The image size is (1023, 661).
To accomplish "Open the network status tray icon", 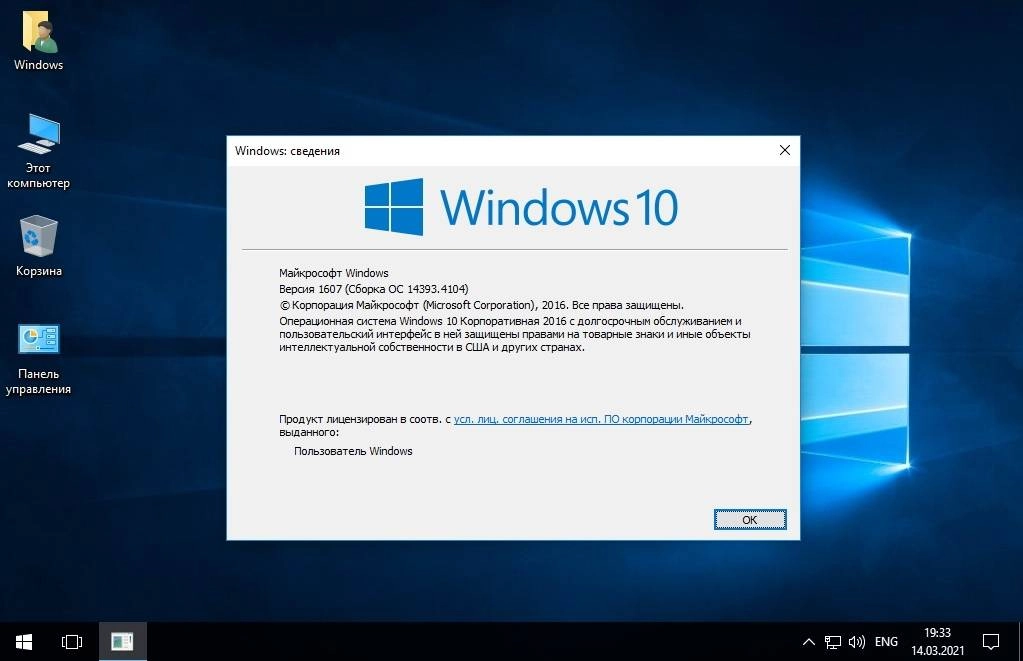I will coord(832,642).
